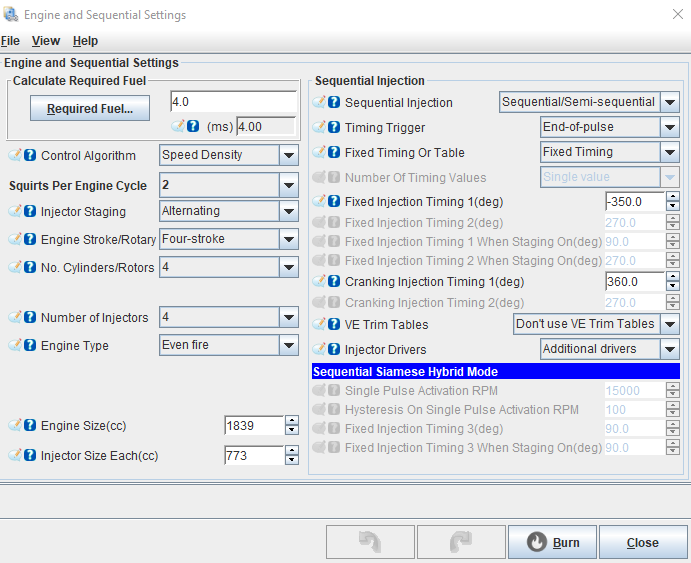Open Fixed Timing Or Table dropdown
The image size is (691, 563).
(610, 152)
